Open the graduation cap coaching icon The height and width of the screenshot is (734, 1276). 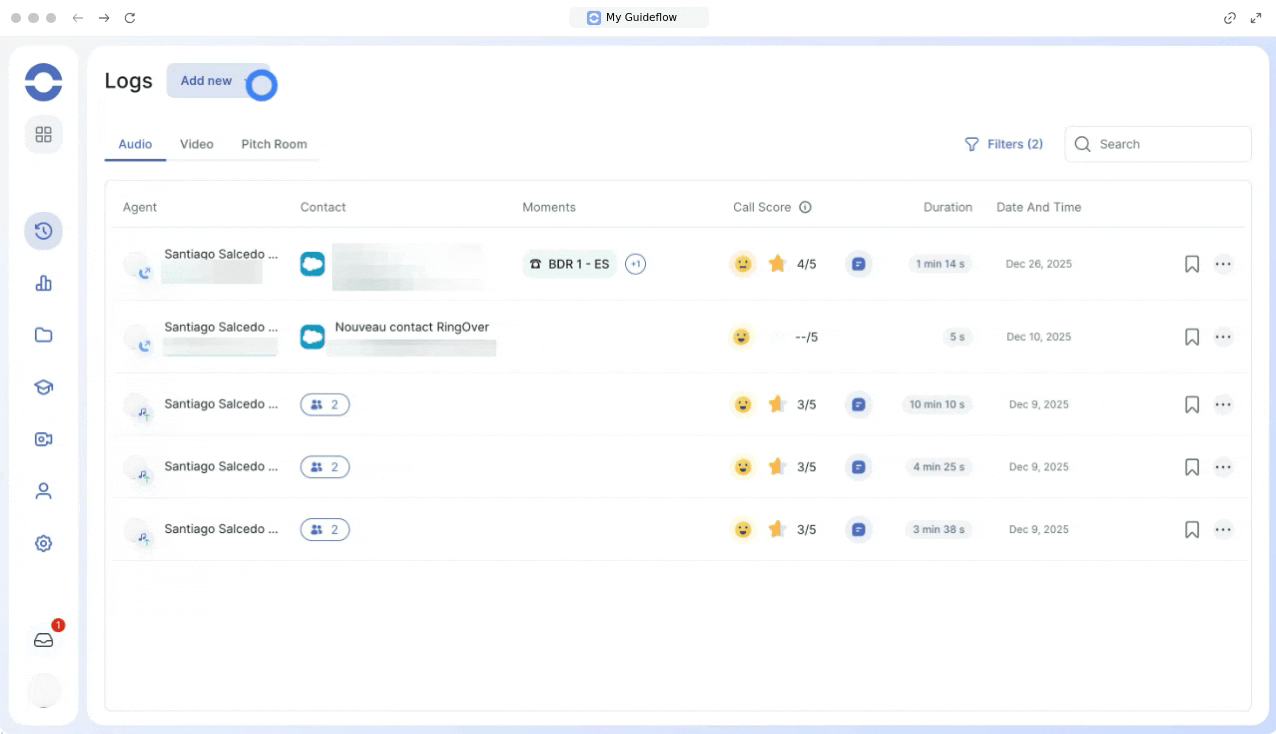click(x=43, y=387)
